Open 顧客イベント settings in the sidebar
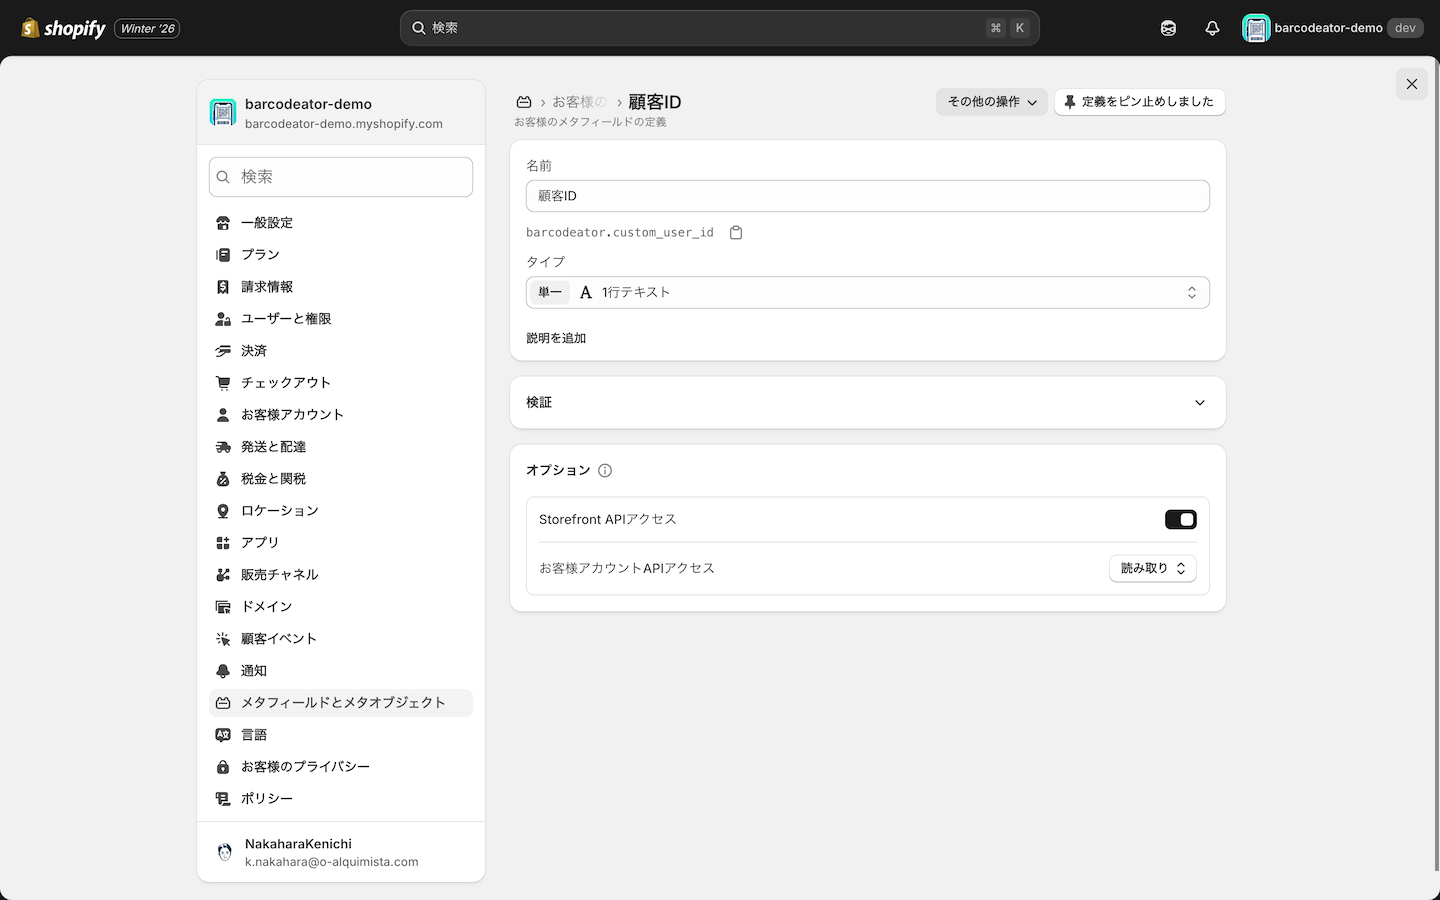Viewport: 1440px width, 900px height. [279, 638]
